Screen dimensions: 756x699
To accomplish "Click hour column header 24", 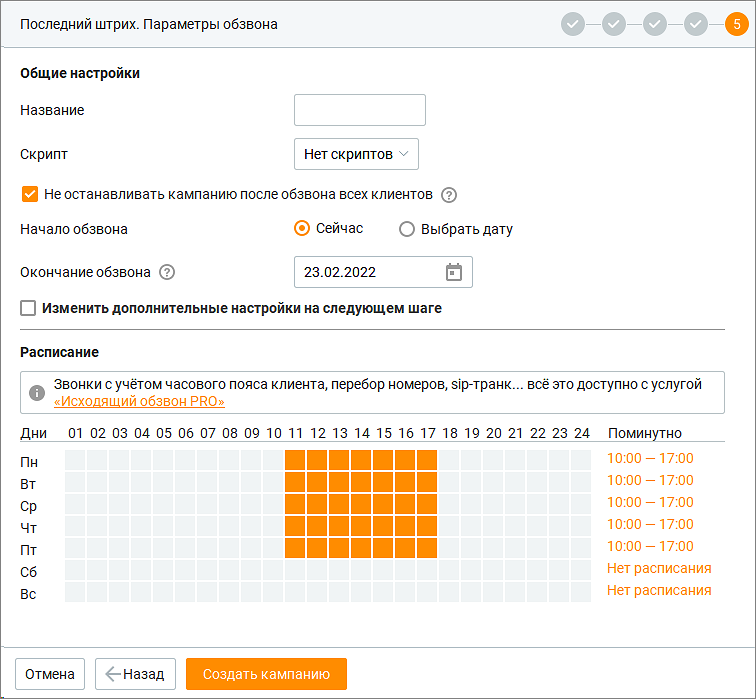I will (x=582, y=433).
